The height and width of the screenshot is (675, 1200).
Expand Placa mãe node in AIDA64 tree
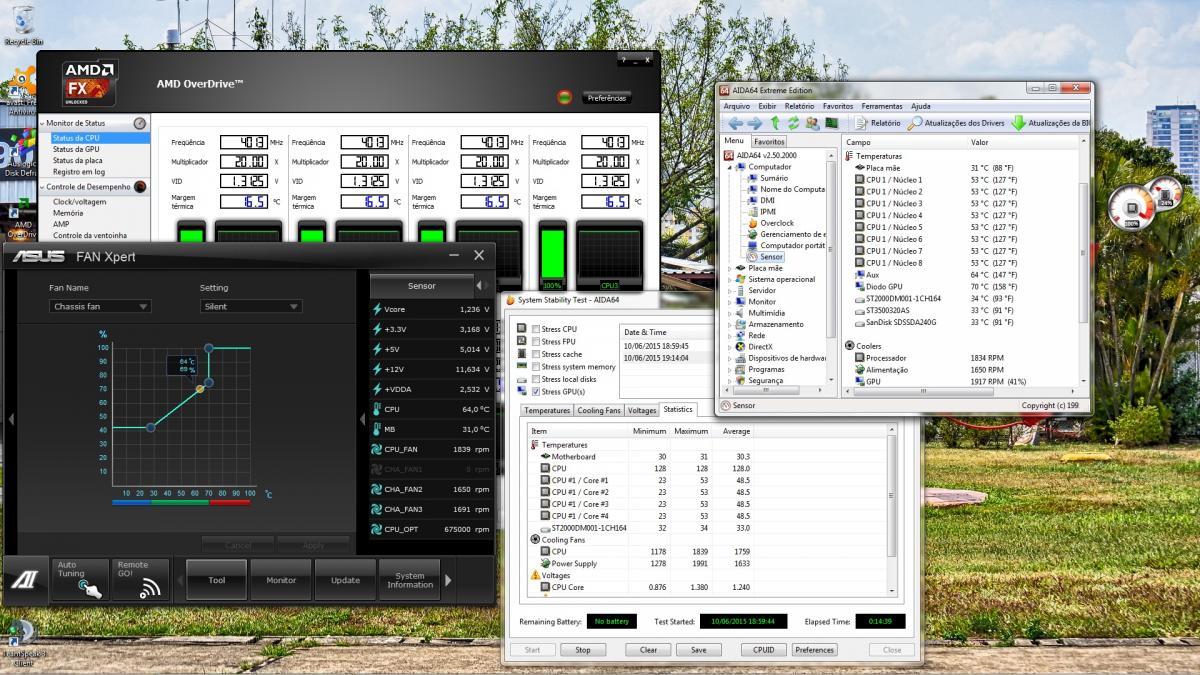729,268
